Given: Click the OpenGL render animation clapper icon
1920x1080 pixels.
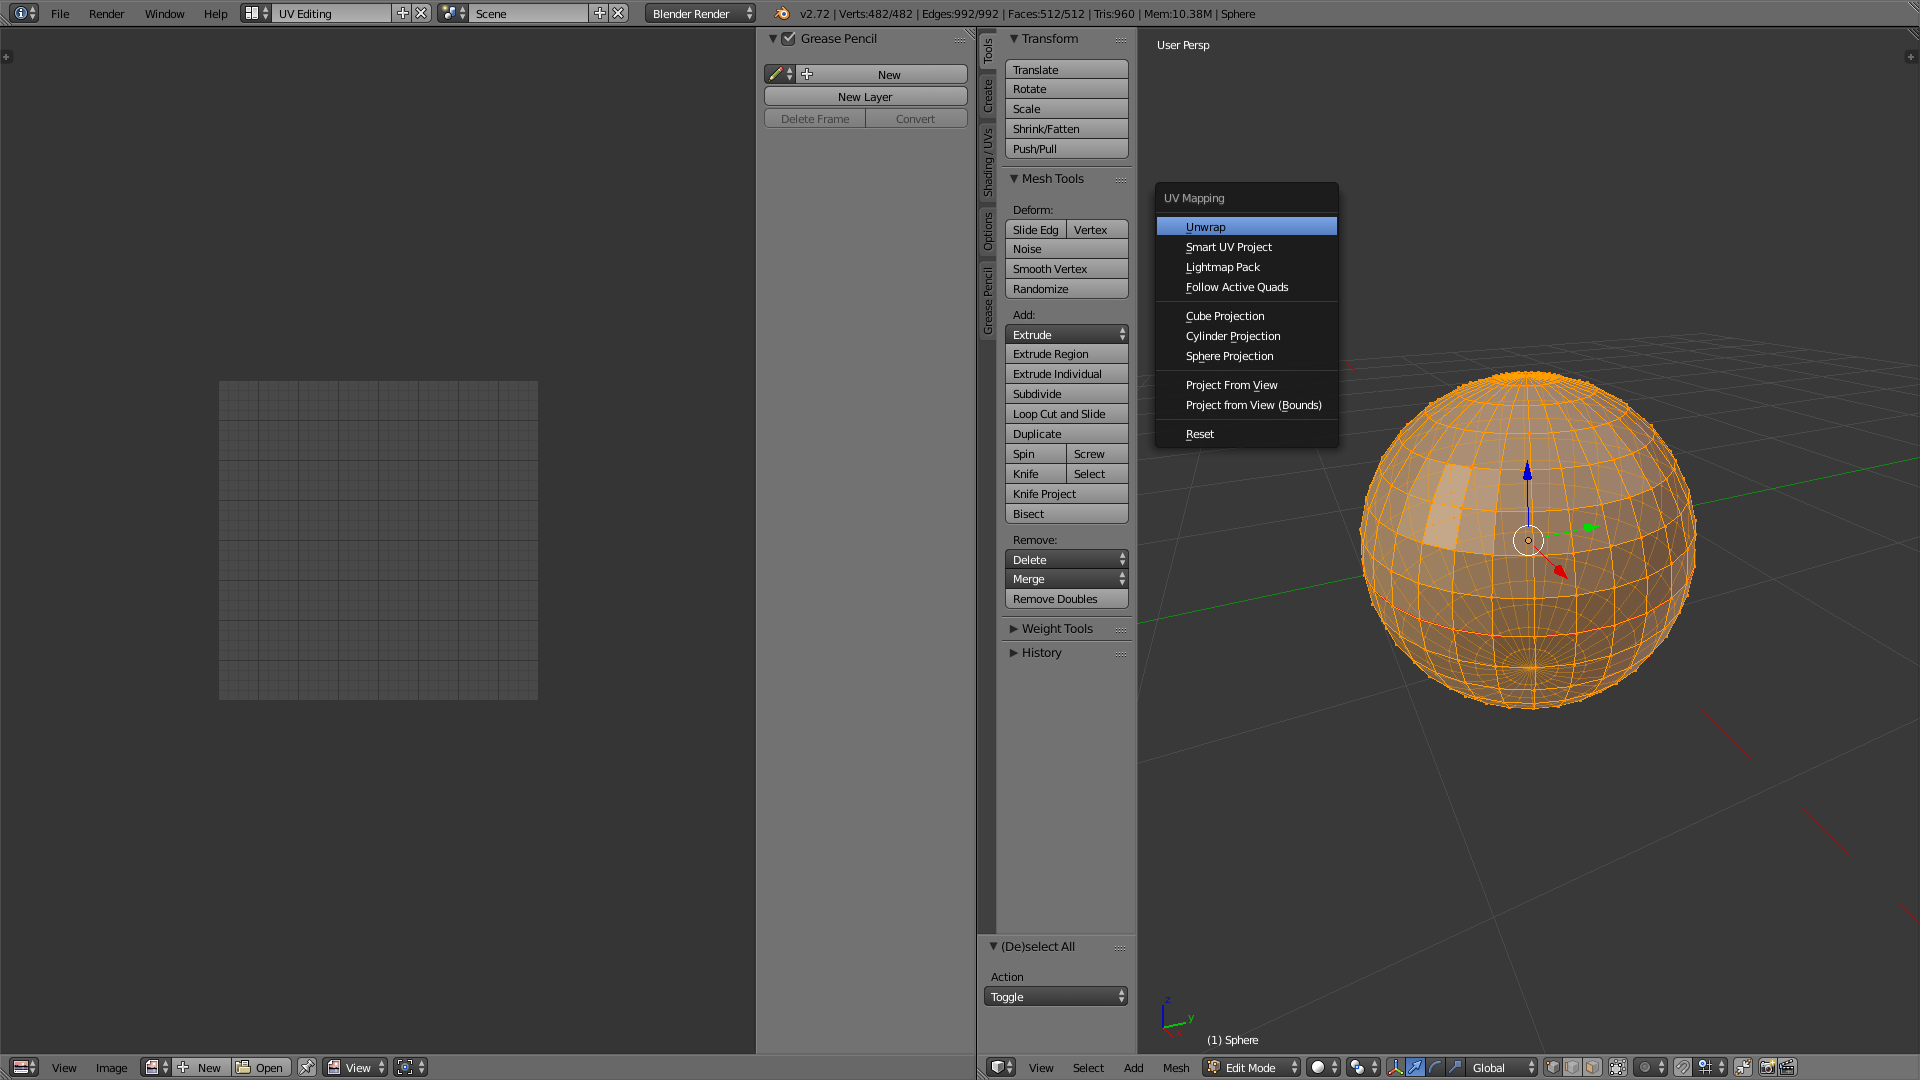Looking at the screenshot, I should (1788, 1067).
